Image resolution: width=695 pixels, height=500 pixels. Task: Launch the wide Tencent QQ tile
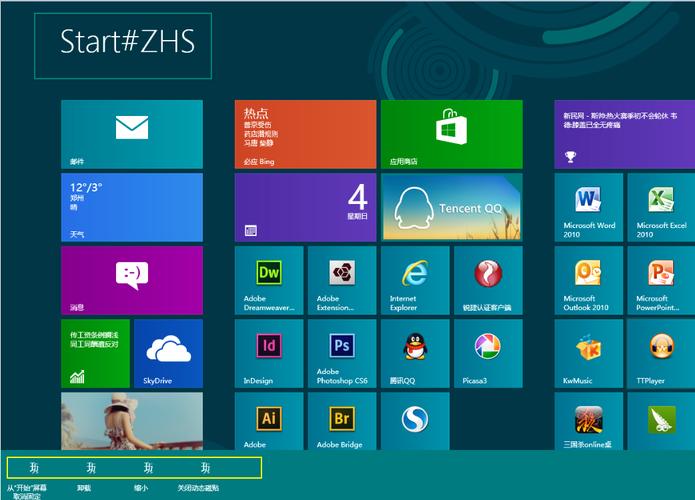(x=452, y=207)
